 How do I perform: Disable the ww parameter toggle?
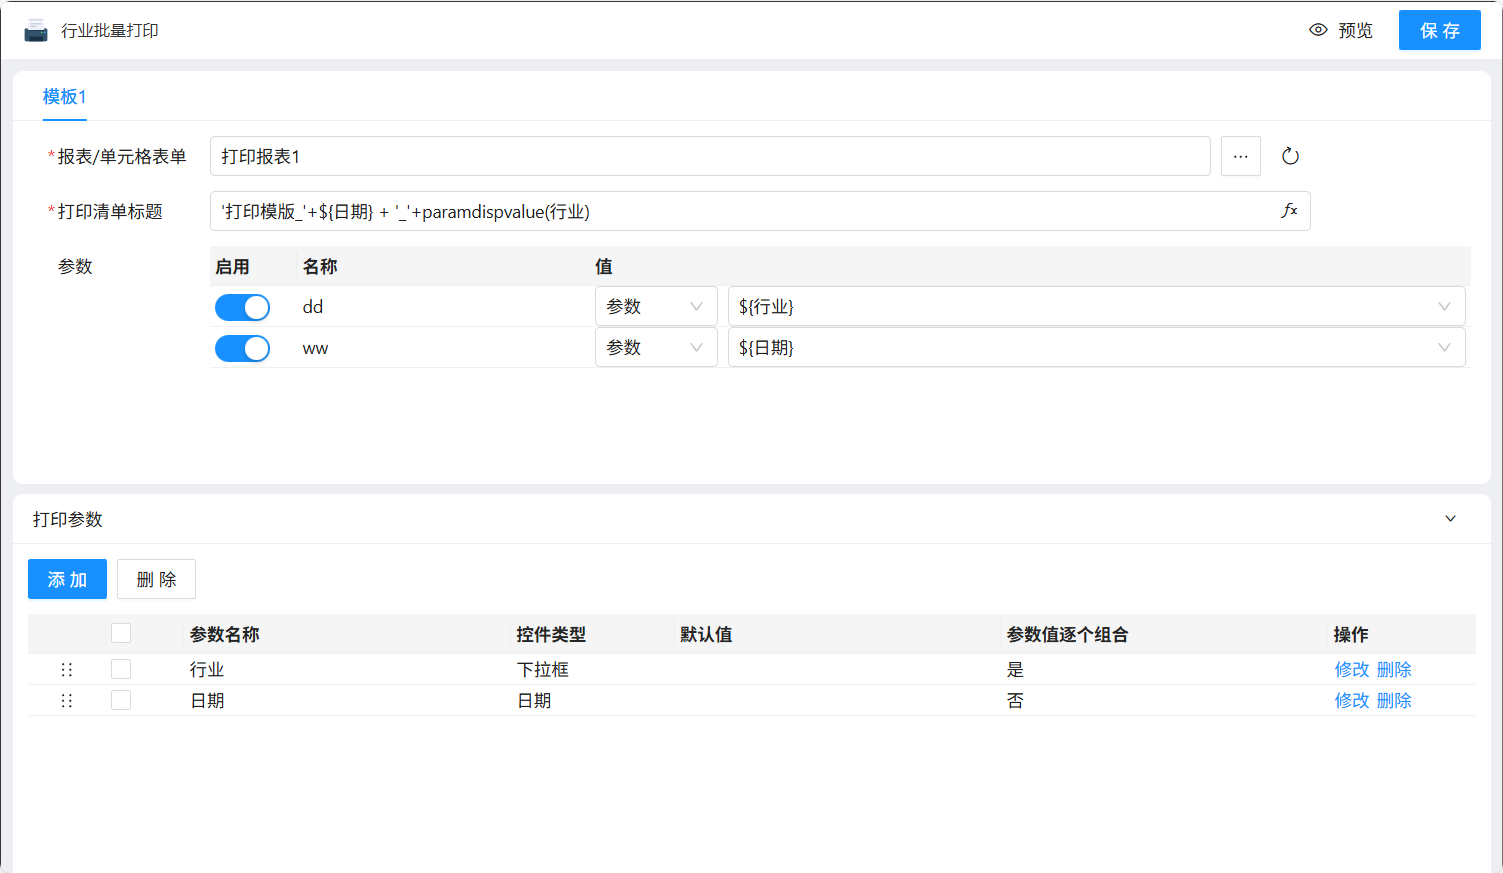242,348
